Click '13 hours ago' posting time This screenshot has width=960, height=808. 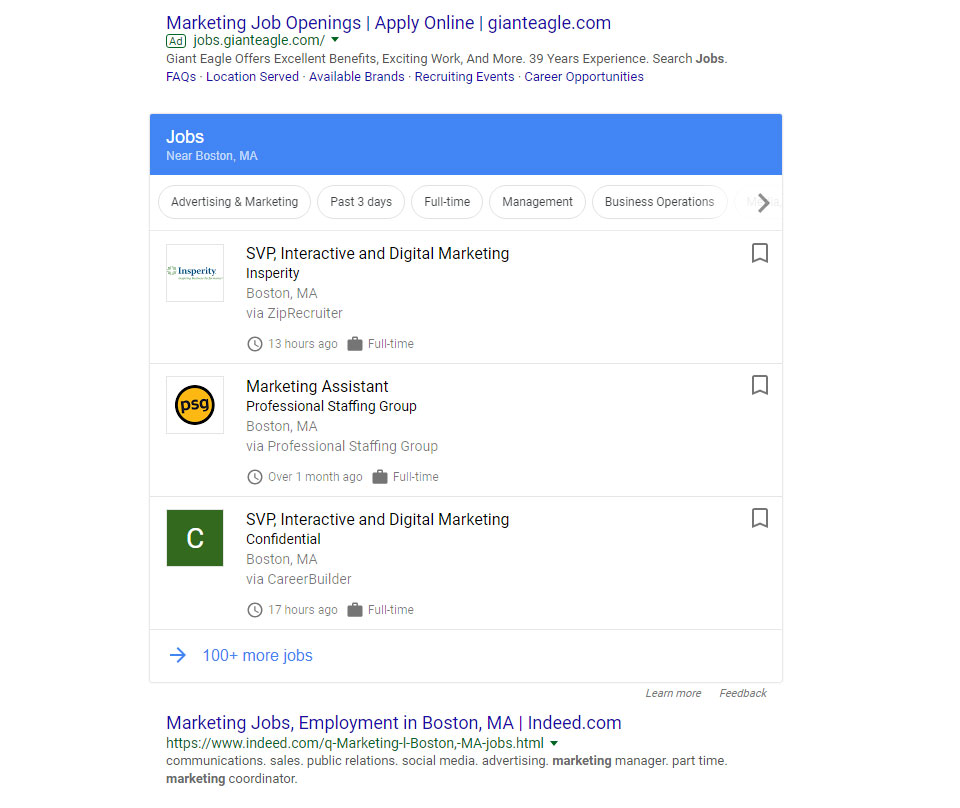coord(302,344)
